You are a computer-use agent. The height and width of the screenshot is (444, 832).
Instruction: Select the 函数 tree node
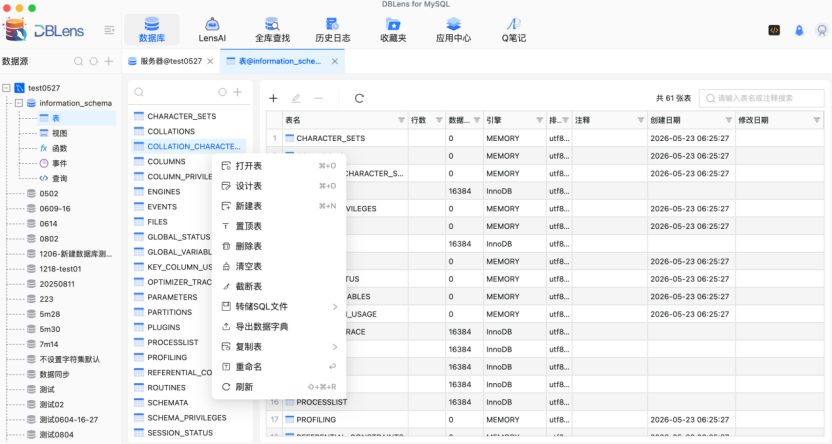click(x=59, y=149)
